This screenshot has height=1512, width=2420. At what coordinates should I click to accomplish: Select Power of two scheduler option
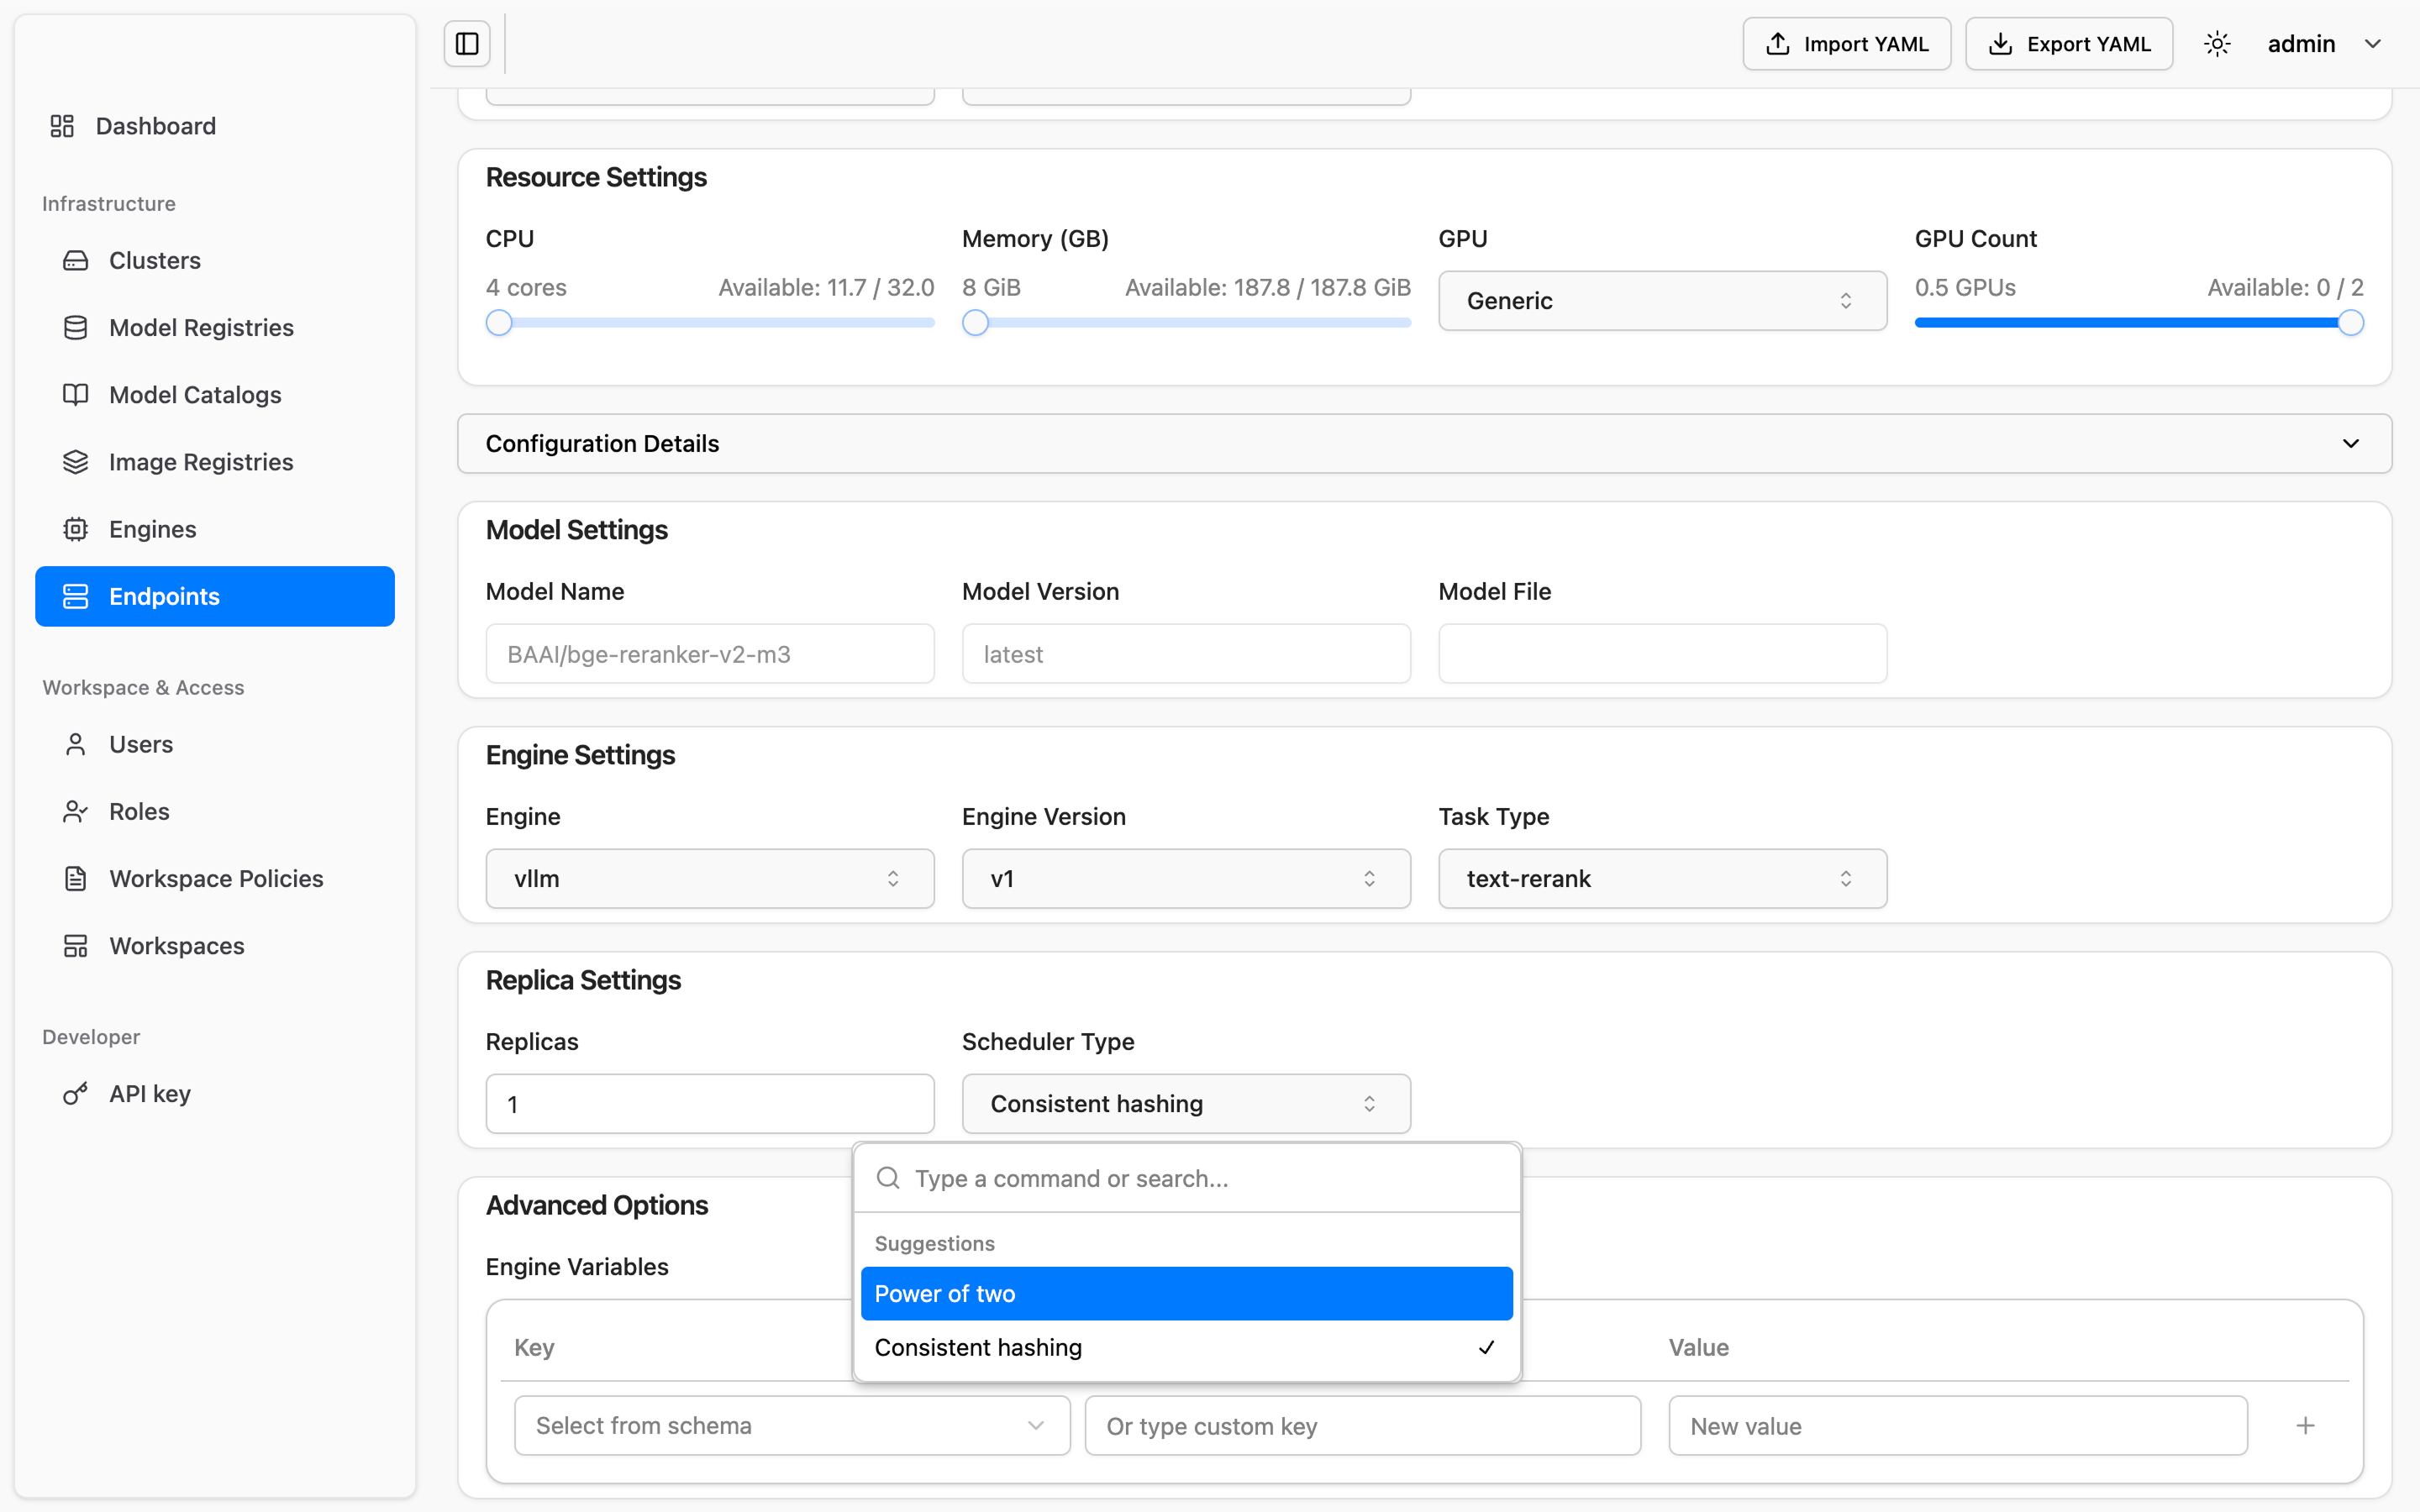pyautogui.click(x=1186, y=1294)
